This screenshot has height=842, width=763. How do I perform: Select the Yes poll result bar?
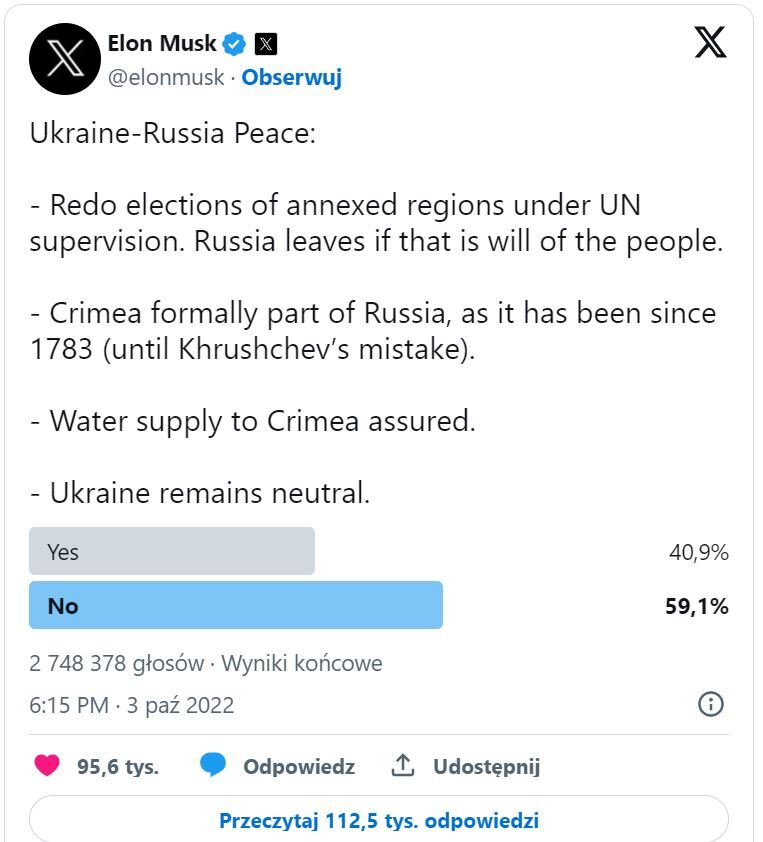coord(172,552)
